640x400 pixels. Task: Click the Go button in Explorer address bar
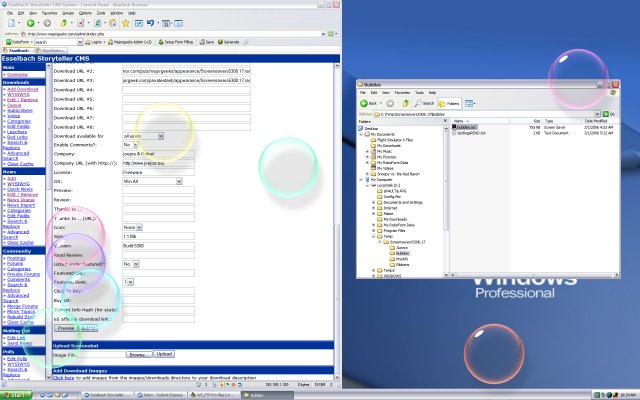pos(609,114)
